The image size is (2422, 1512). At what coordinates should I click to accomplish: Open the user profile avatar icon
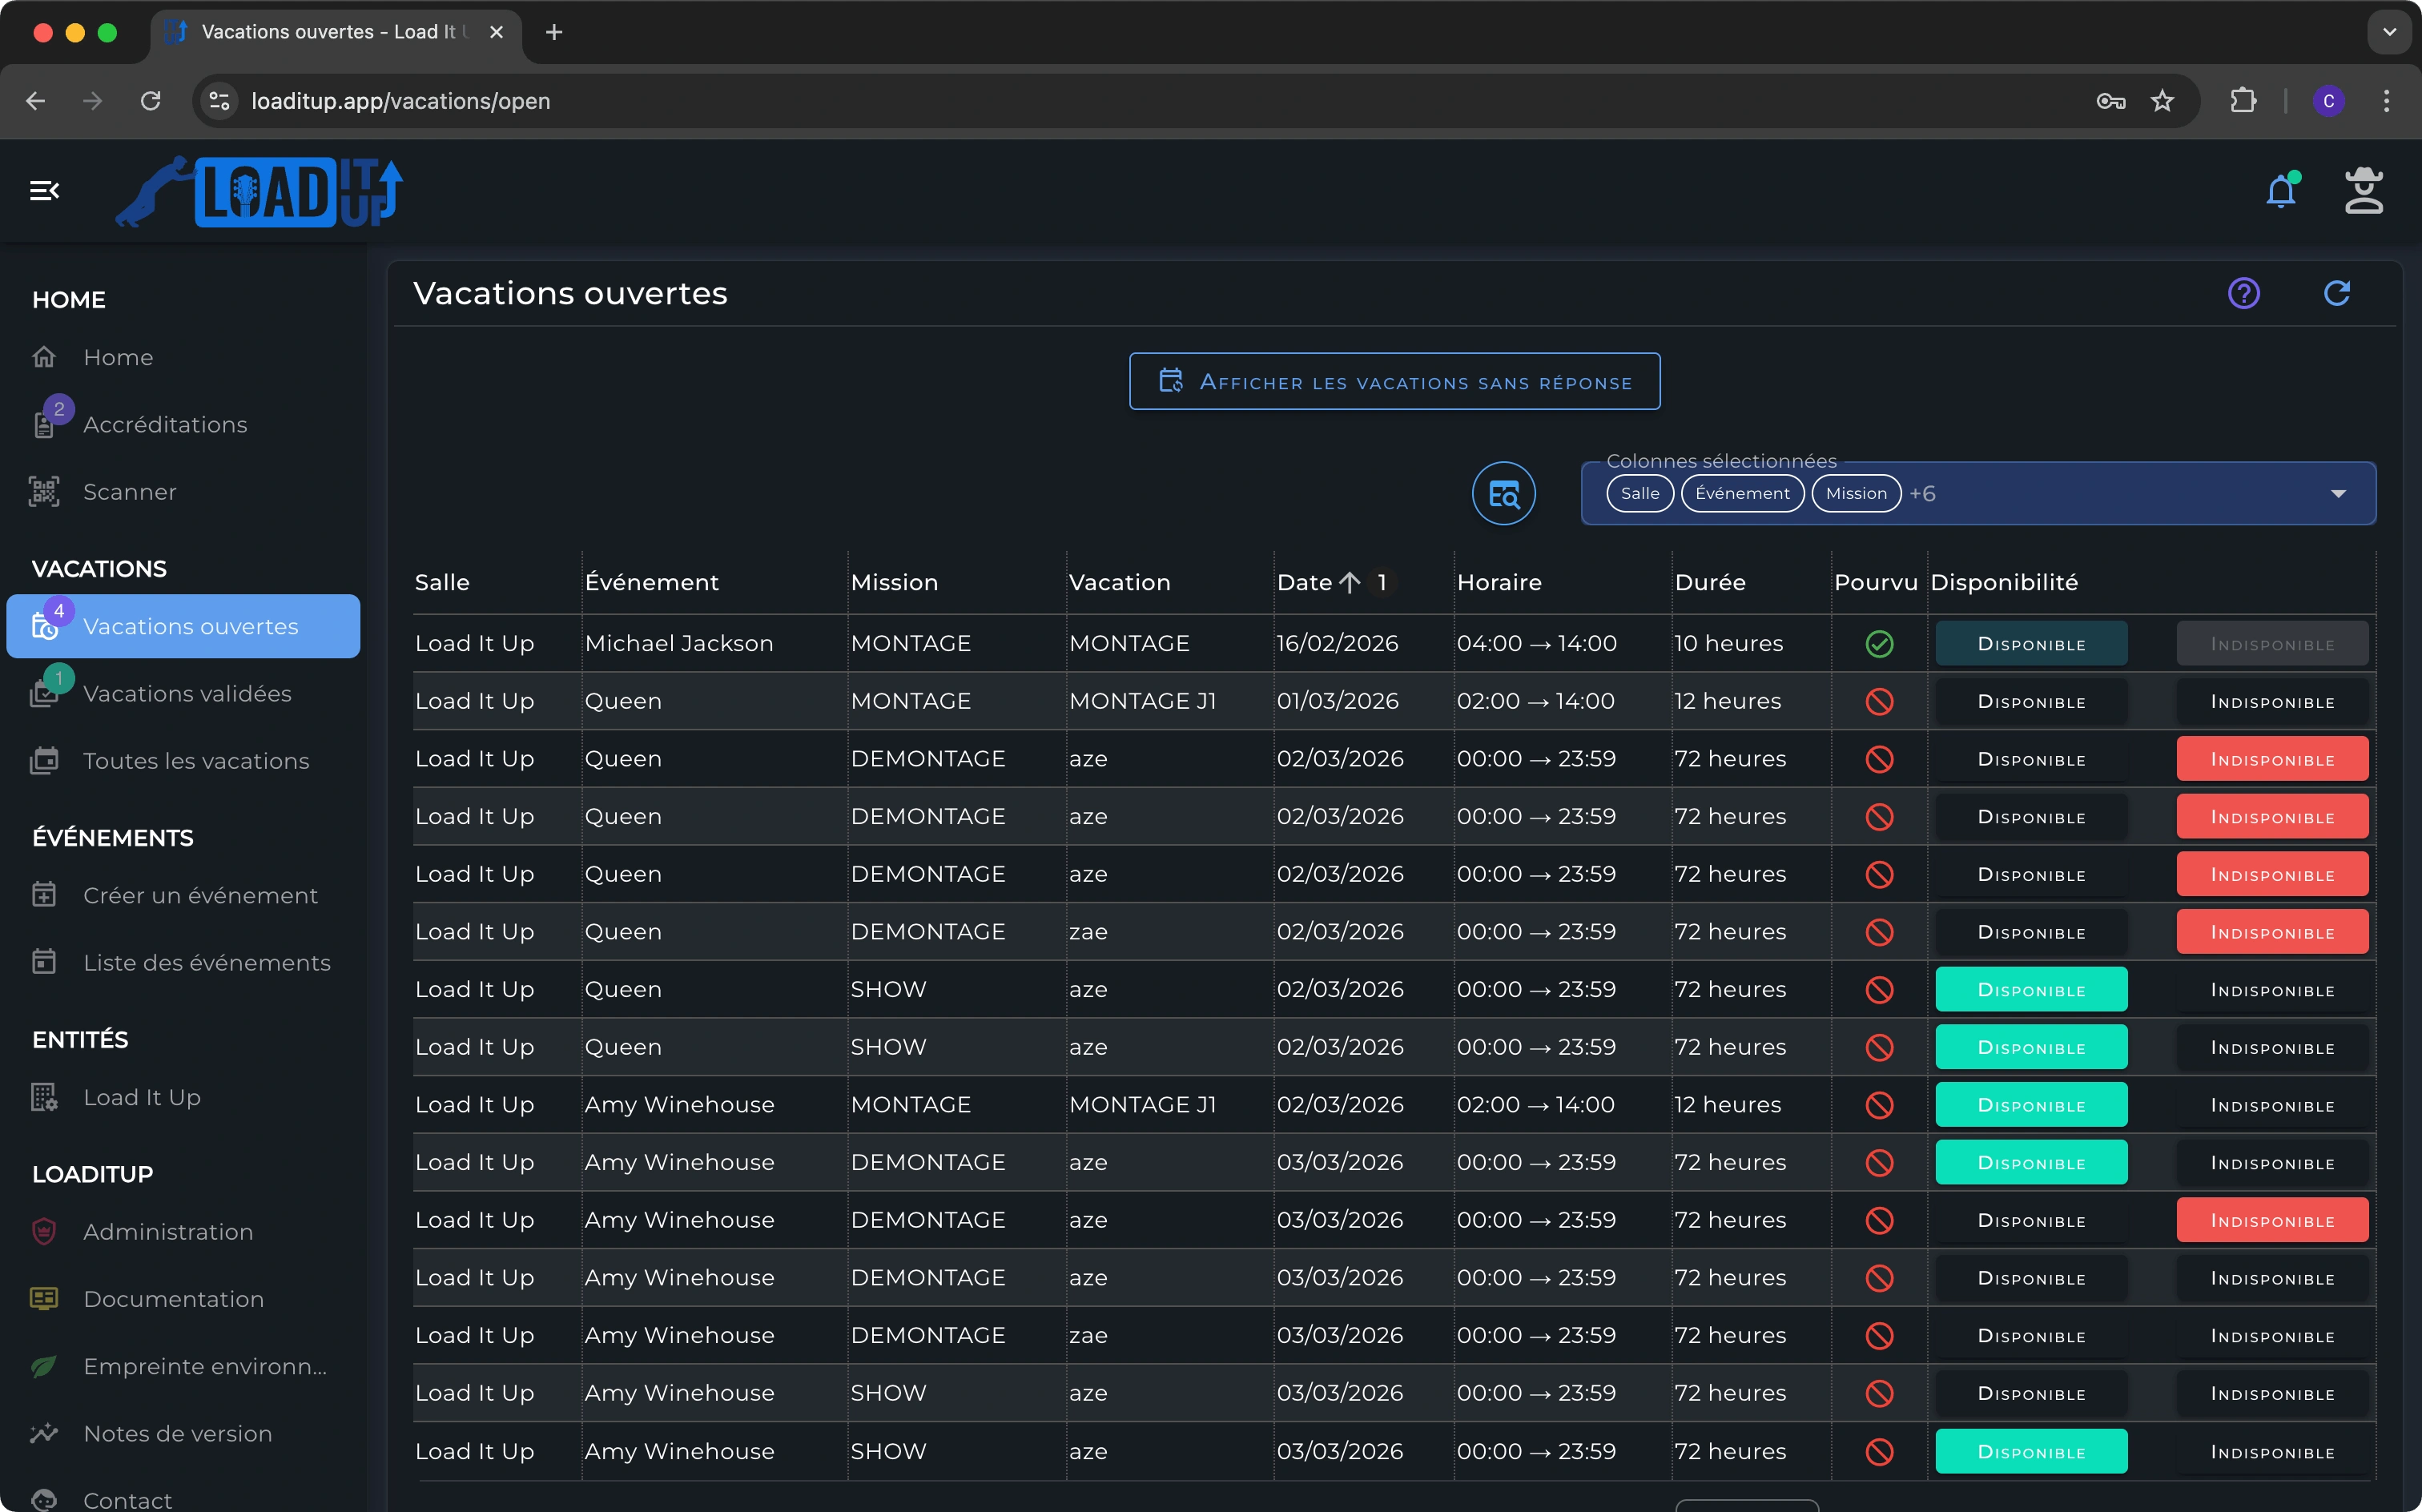(x=2363, y=190)
